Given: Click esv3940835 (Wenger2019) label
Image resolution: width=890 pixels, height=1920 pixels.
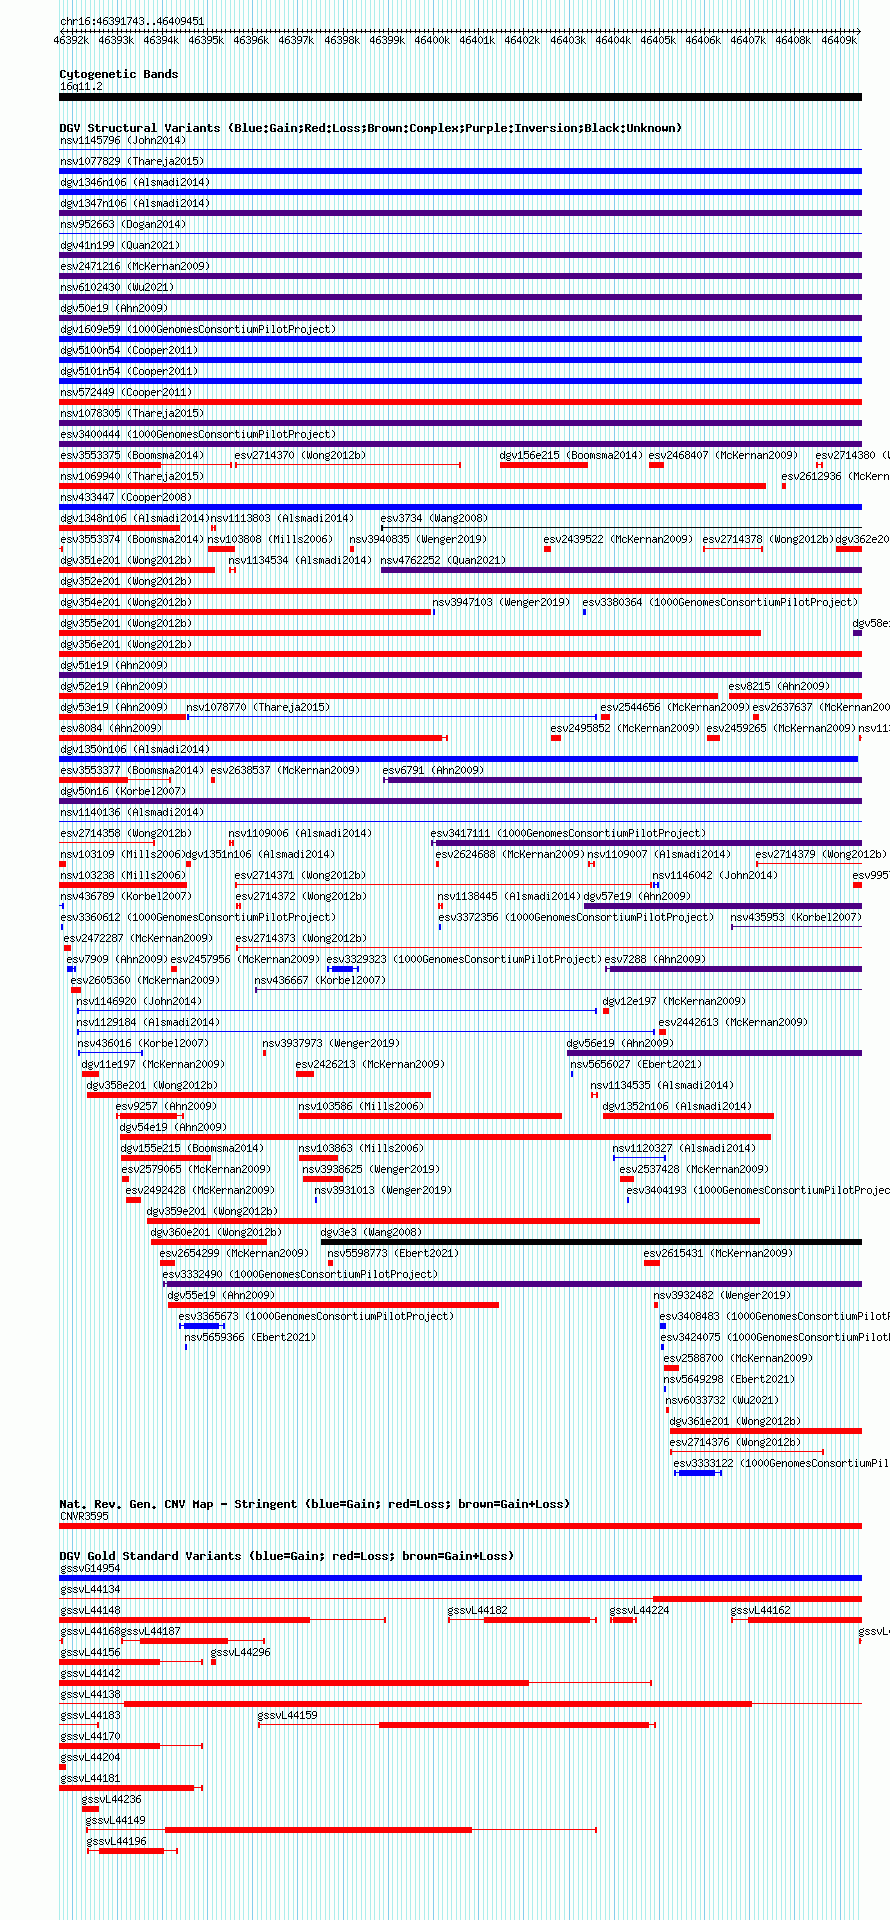Looking at the screenshot, I should [418, 539].
